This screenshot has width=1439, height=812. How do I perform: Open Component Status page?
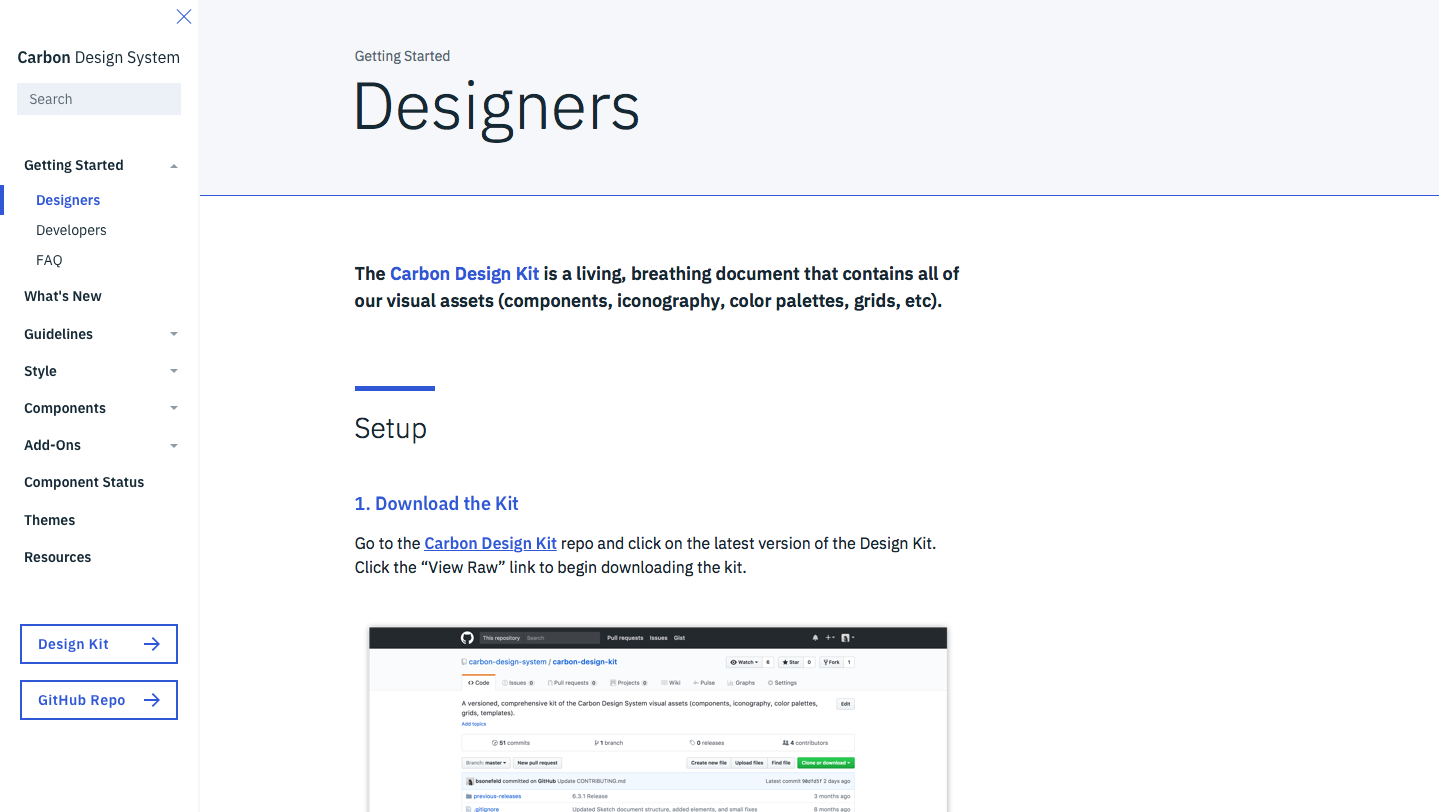click(x=84, y=482)
